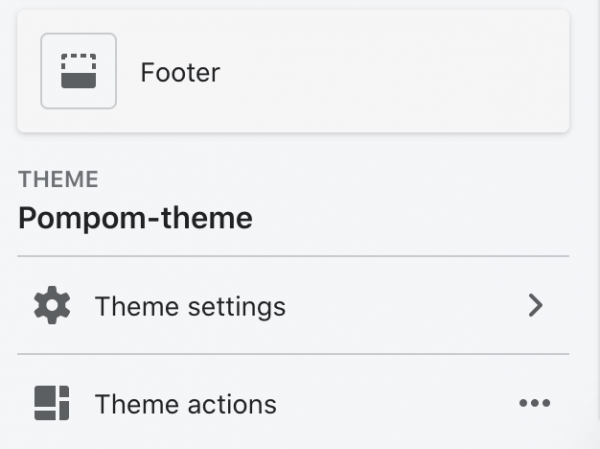Screen dimensions: 600x449
Task: Expand Theme settings using the chevron arrow
Action: [535, 305]
